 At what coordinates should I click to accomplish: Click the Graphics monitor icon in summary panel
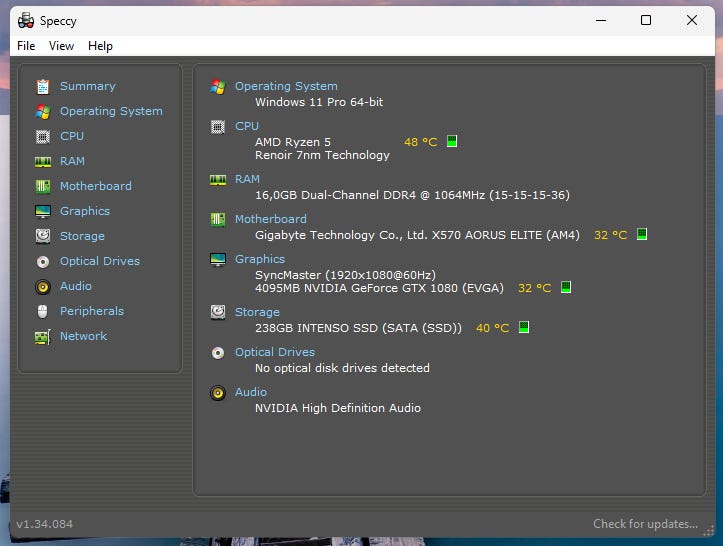[x=218, y=259]
